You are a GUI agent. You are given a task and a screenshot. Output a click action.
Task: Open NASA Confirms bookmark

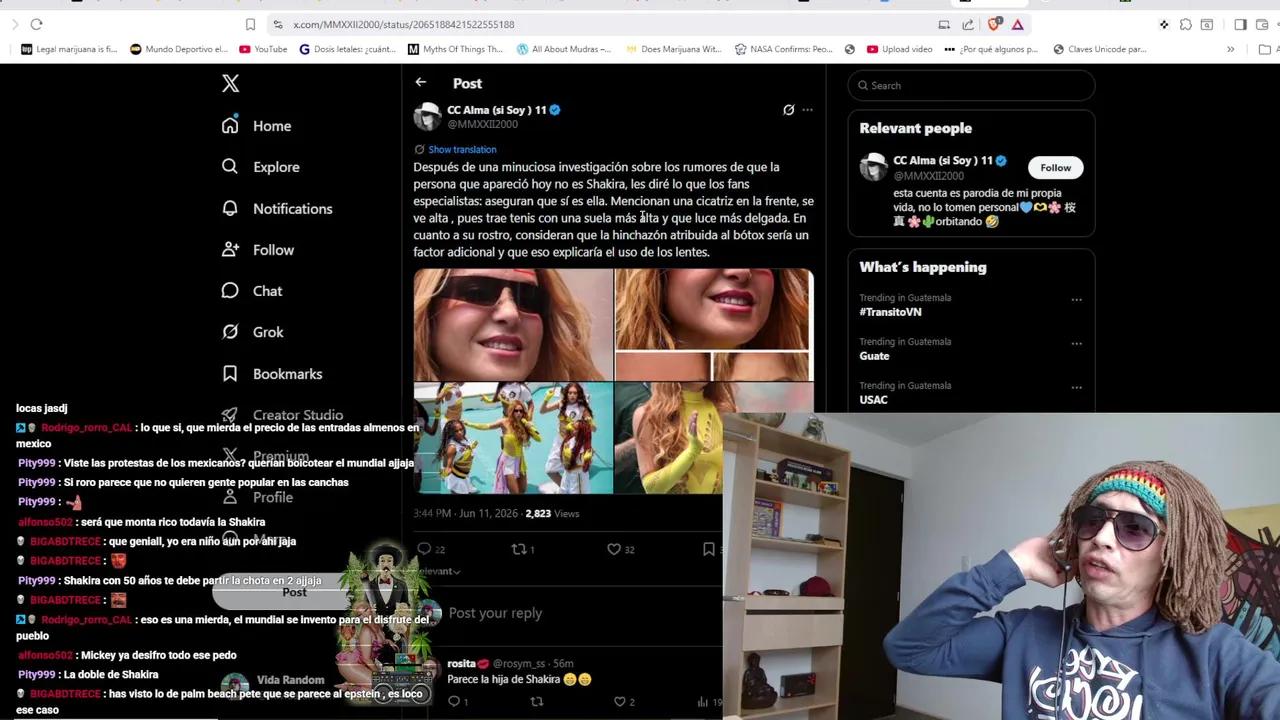point(783,49)
